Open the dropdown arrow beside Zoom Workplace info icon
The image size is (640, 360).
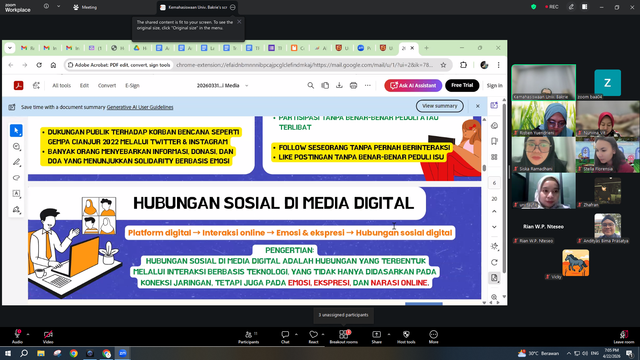(58, 7)
